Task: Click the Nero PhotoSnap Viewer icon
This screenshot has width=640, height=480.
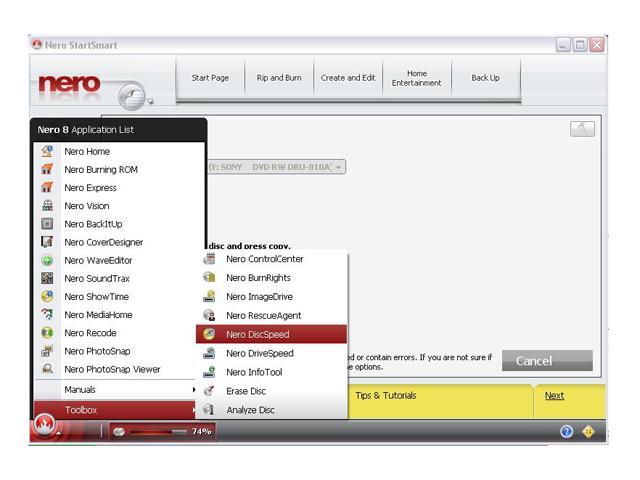Action: click(47, 369)
